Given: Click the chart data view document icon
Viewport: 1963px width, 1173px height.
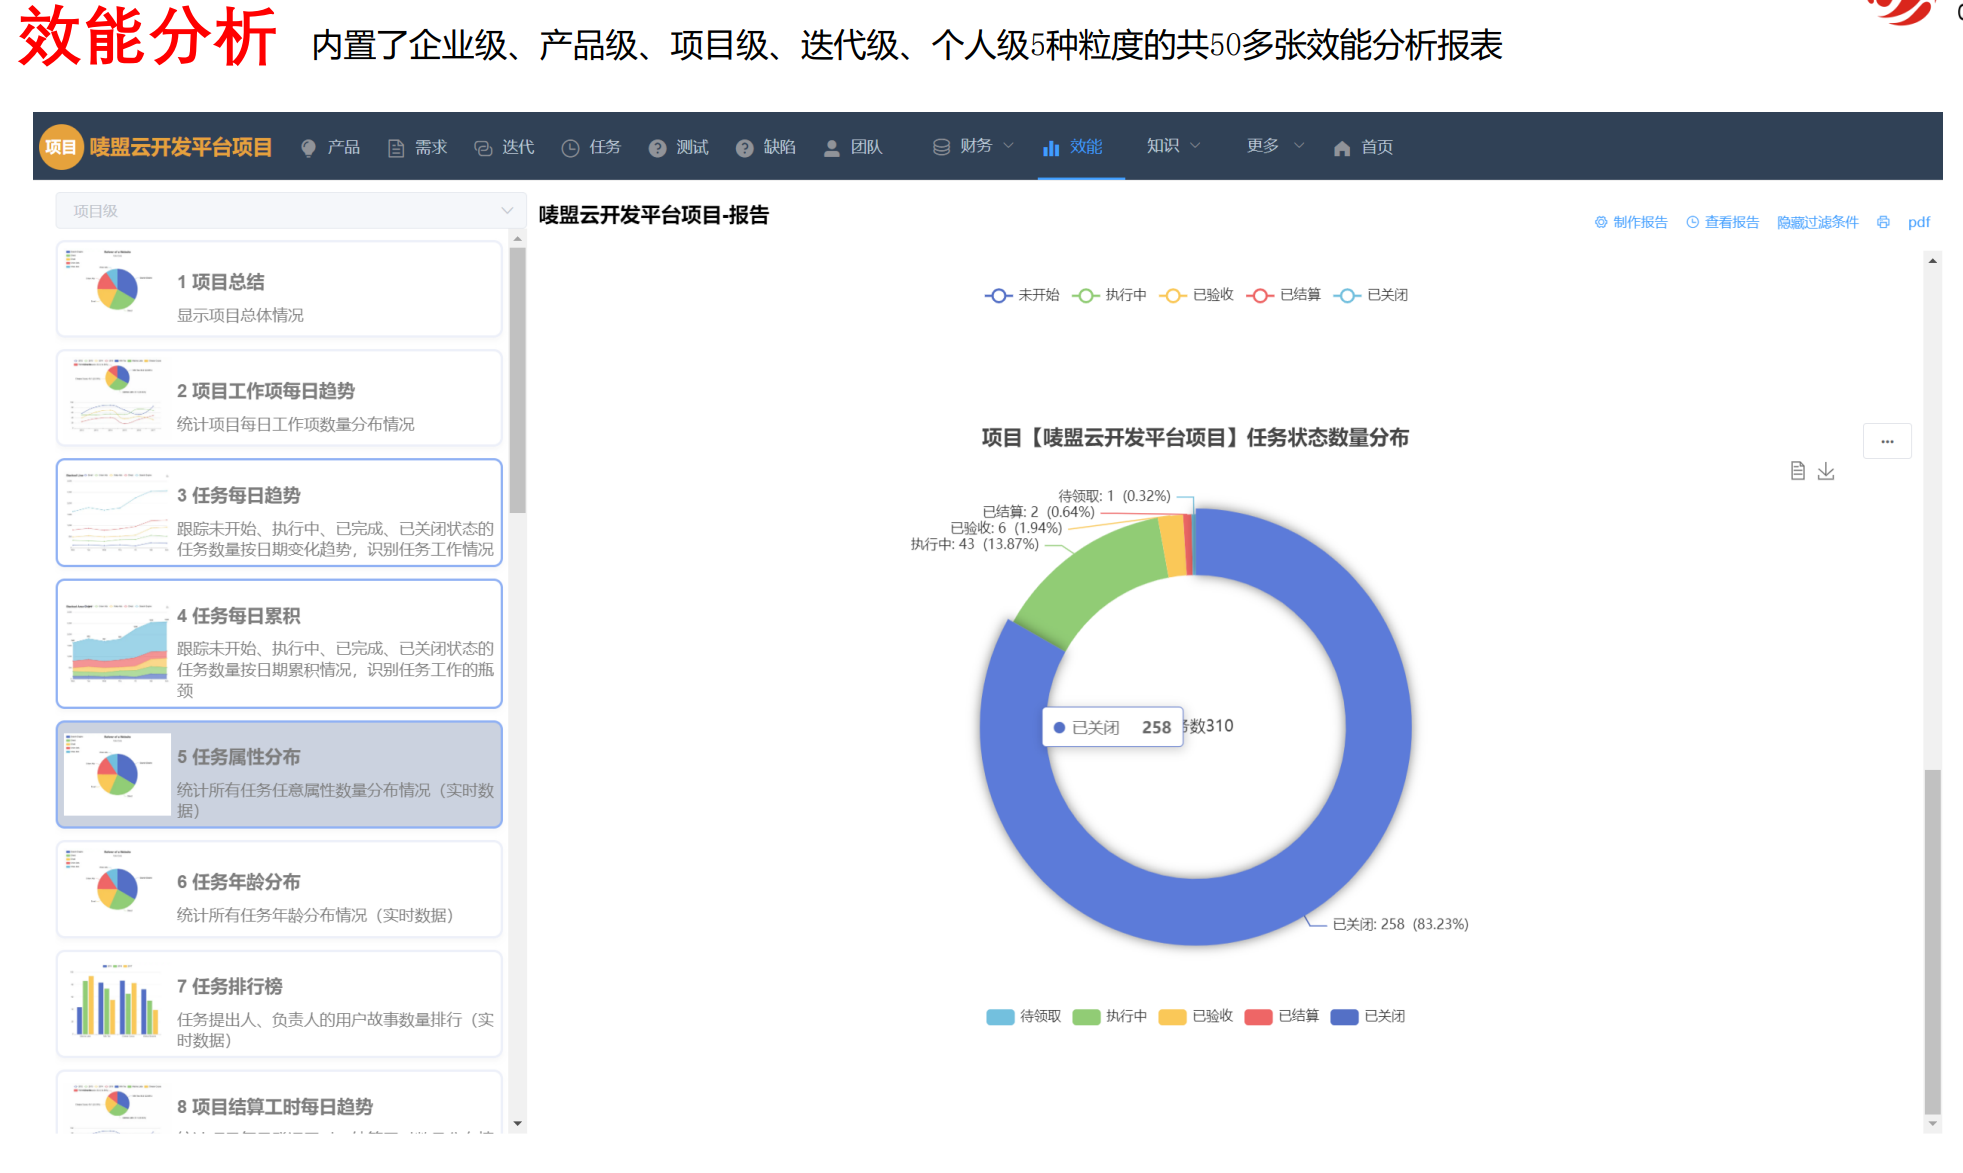Looking at the screenshot, I should (x=1797, y=471).
